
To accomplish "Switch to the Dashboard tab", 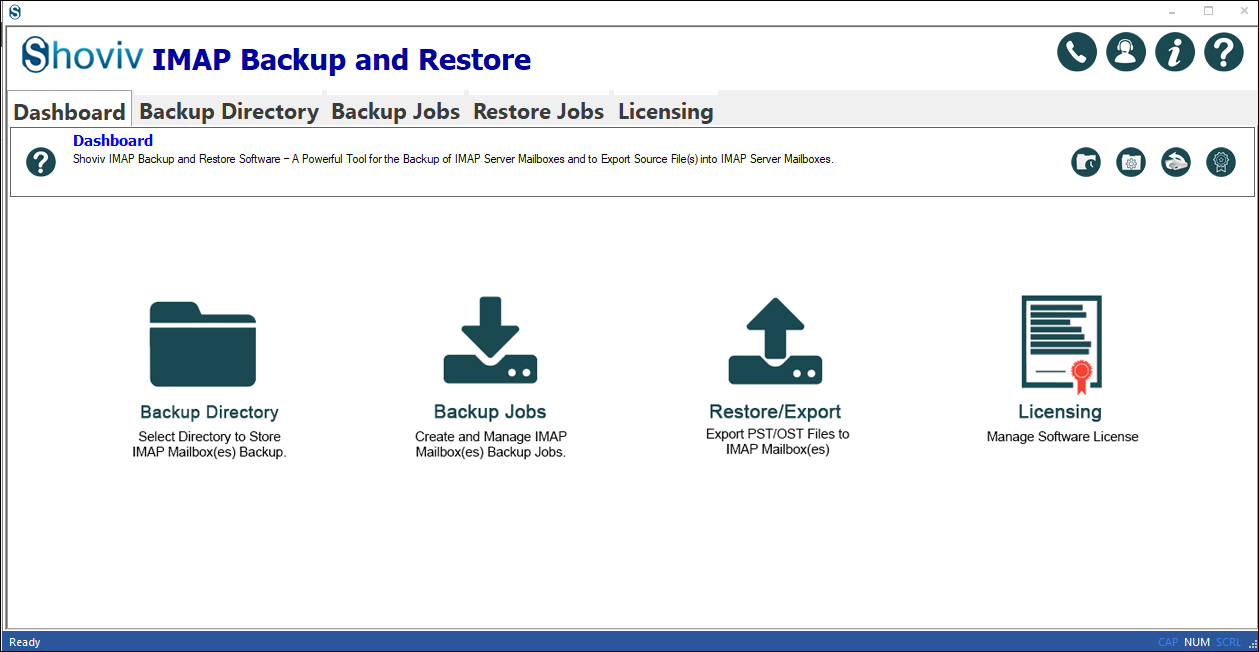I will (x=70, y=112).
